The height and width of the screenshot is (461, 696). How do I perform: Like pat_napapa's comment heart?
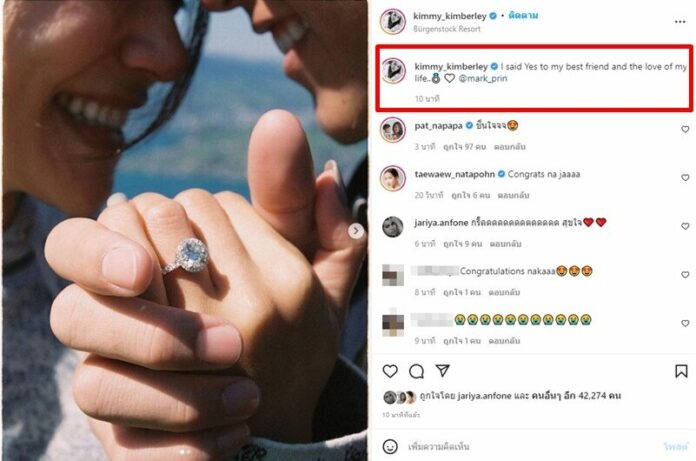click(x=685, y=129)
